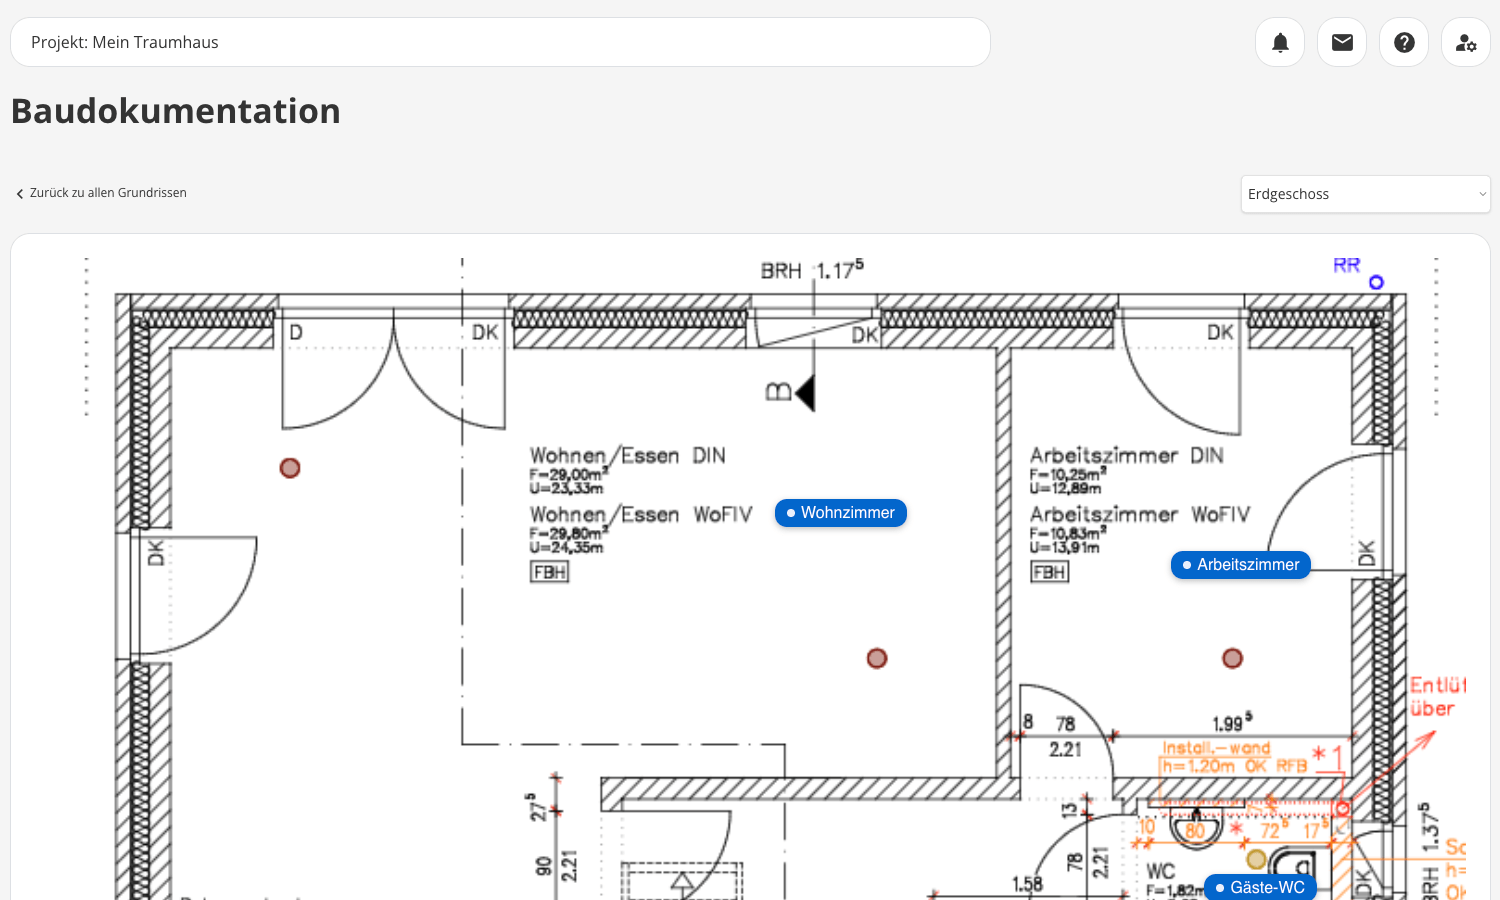This screenshot has width=1500, height=900.
Task: Open the messages envelope icon
Action: 1342,42
